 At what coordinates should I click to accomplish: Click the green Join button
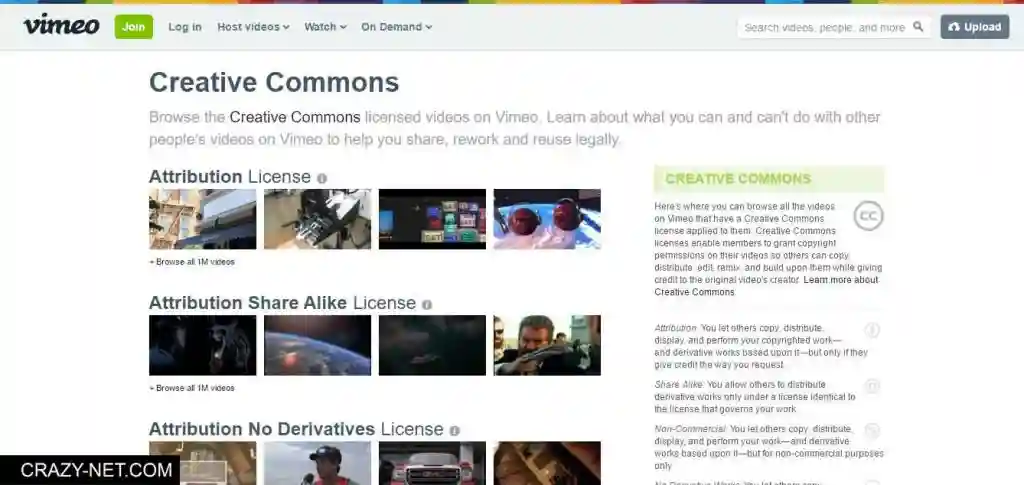[x=134, y=27]
